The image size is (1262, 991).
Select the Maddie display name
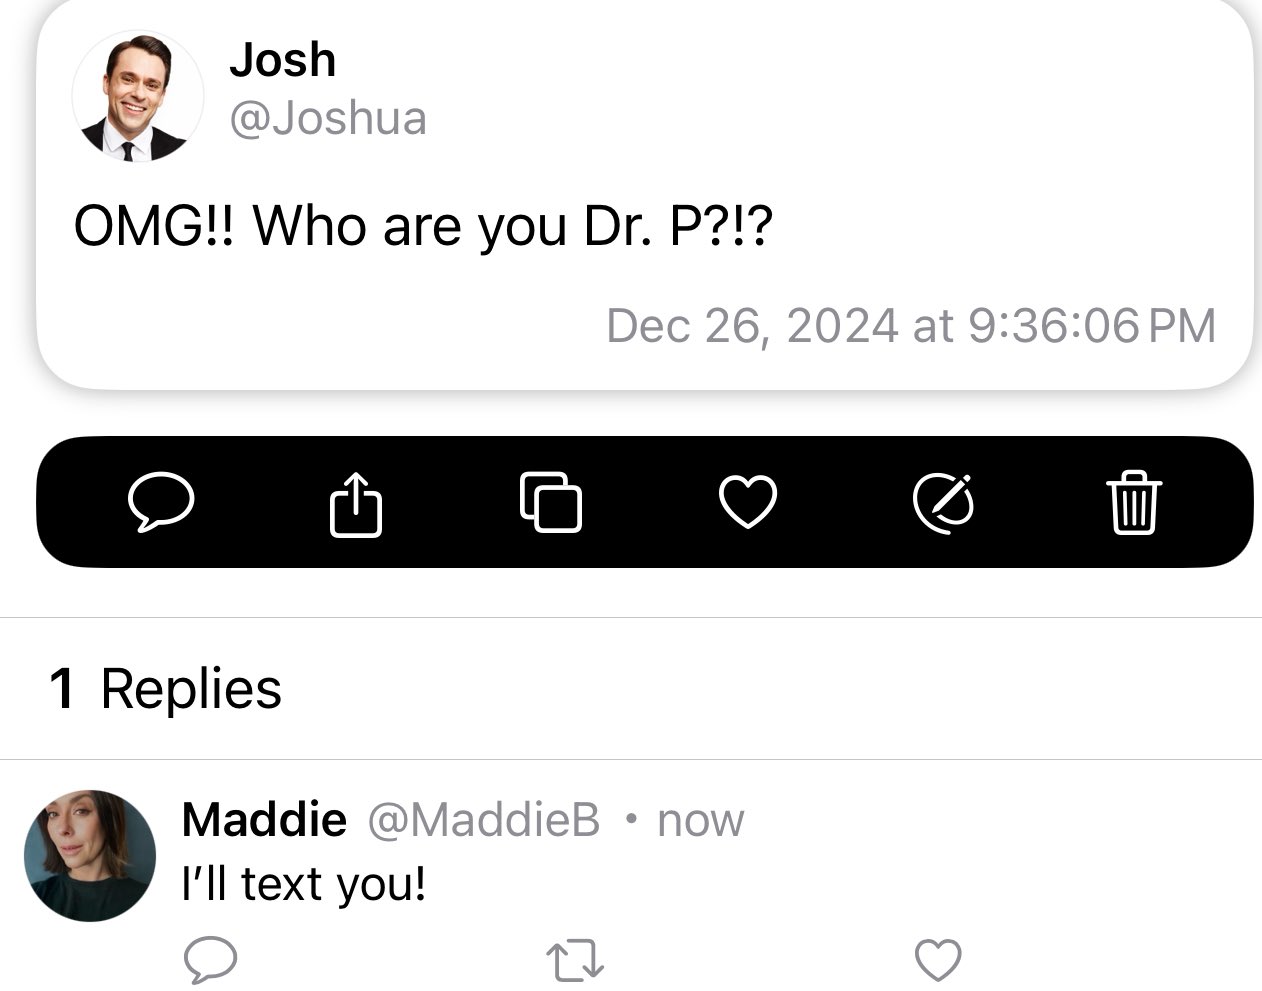click(x=264, y=820)
